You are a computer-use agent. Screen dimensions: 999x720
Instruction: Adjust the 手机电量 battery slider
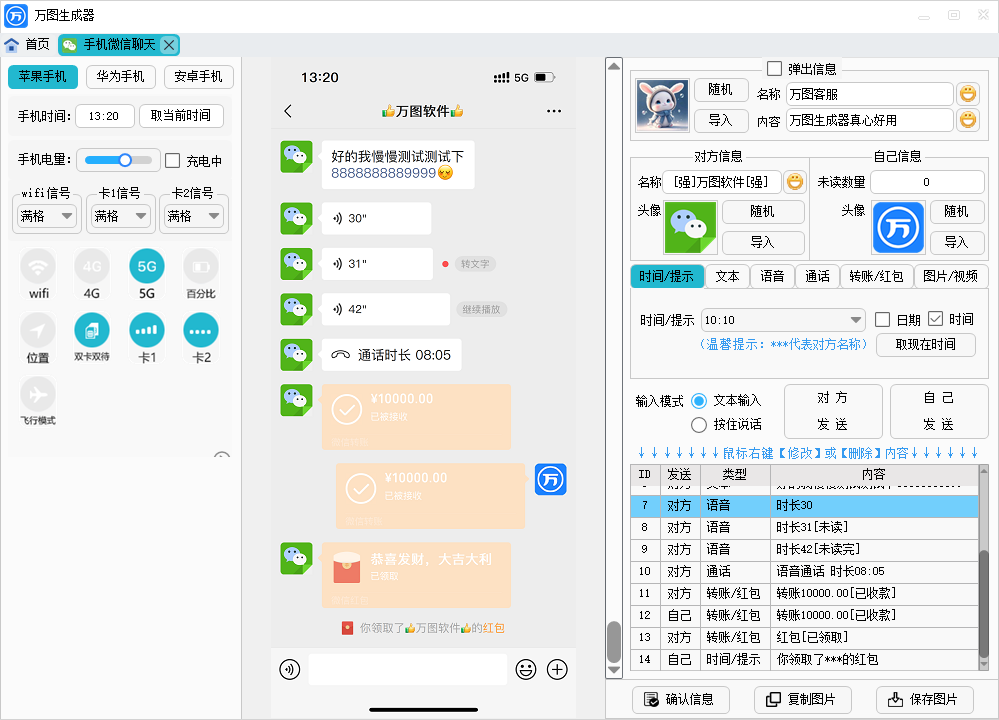[119, 160]
